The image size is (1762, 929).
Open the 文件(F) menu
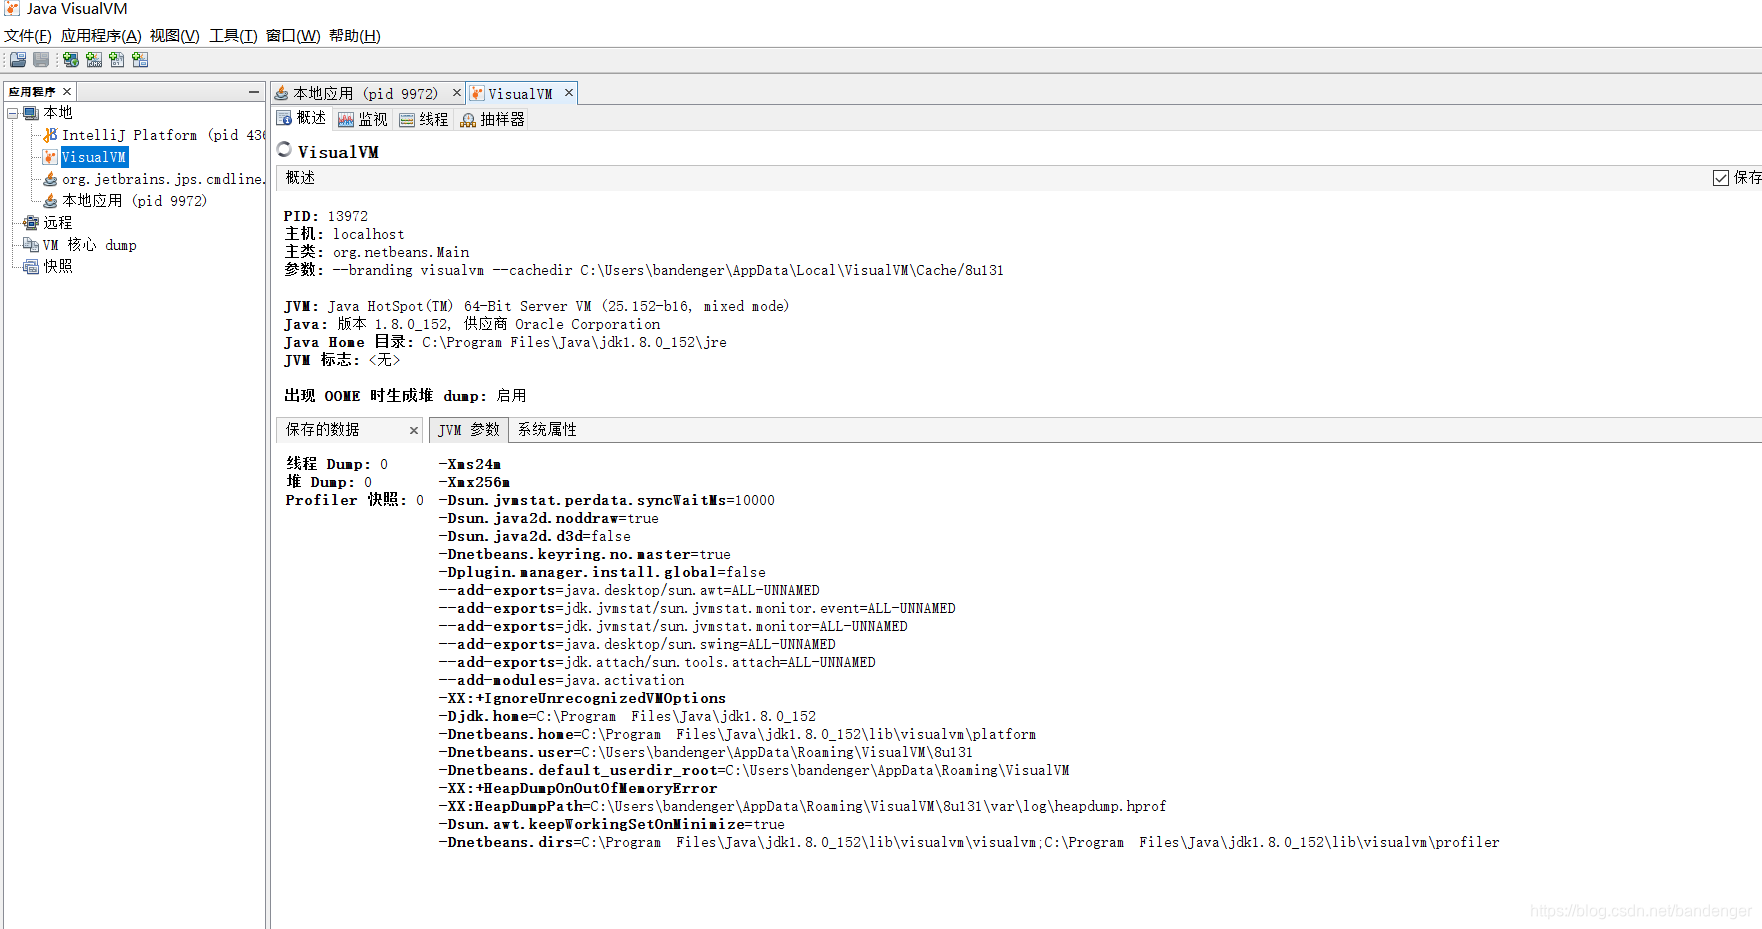pyautogui.click(x=28, y=36)
